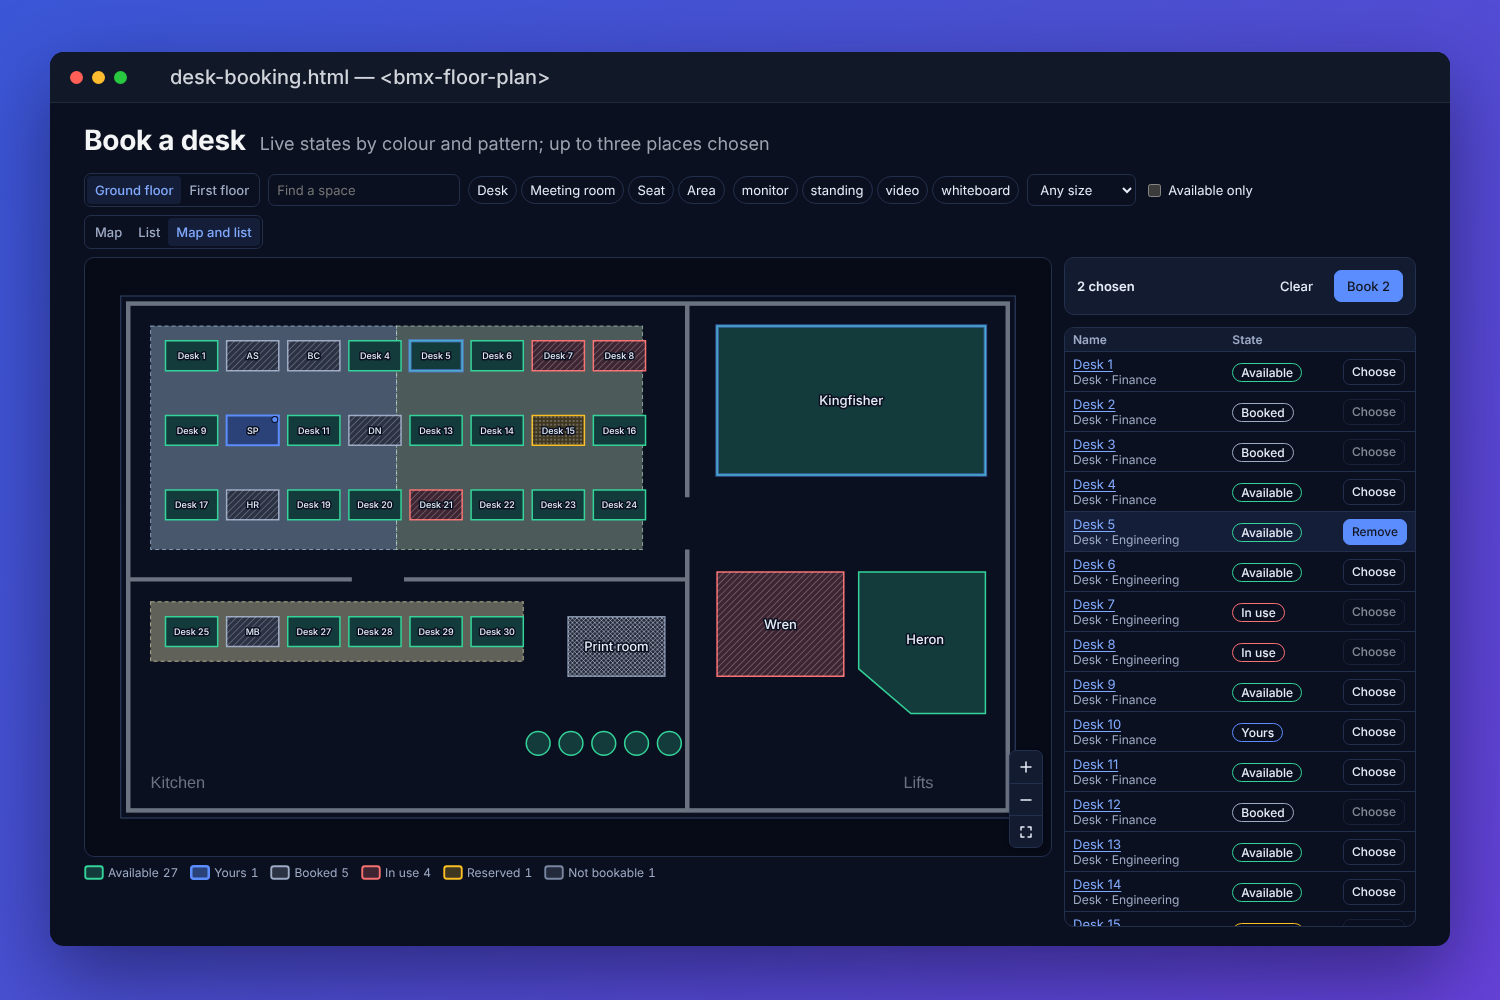Toggle the Desk type filter

coord(492,190)
